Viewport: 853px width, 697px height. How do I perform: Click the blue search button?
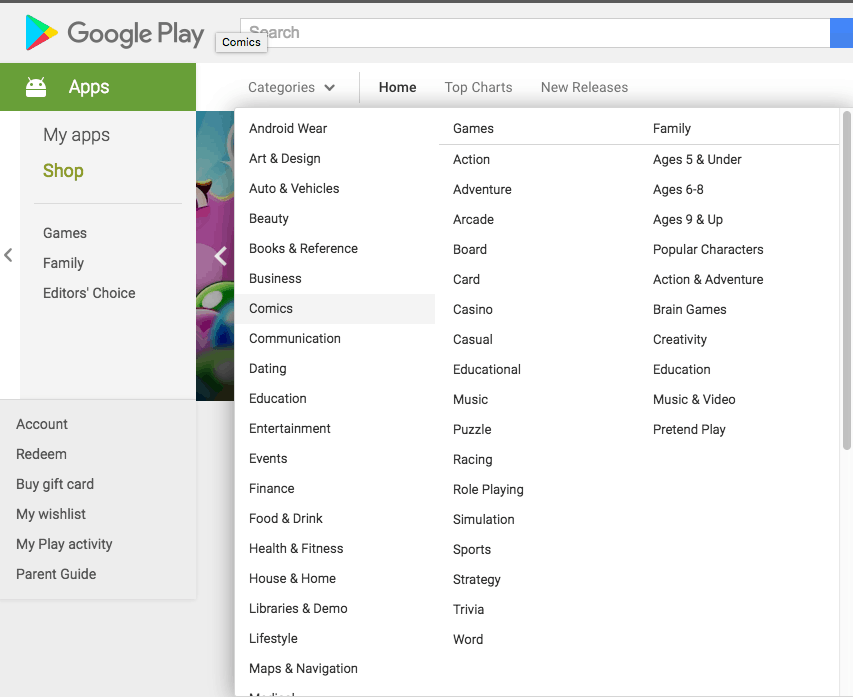click(841, 33)
